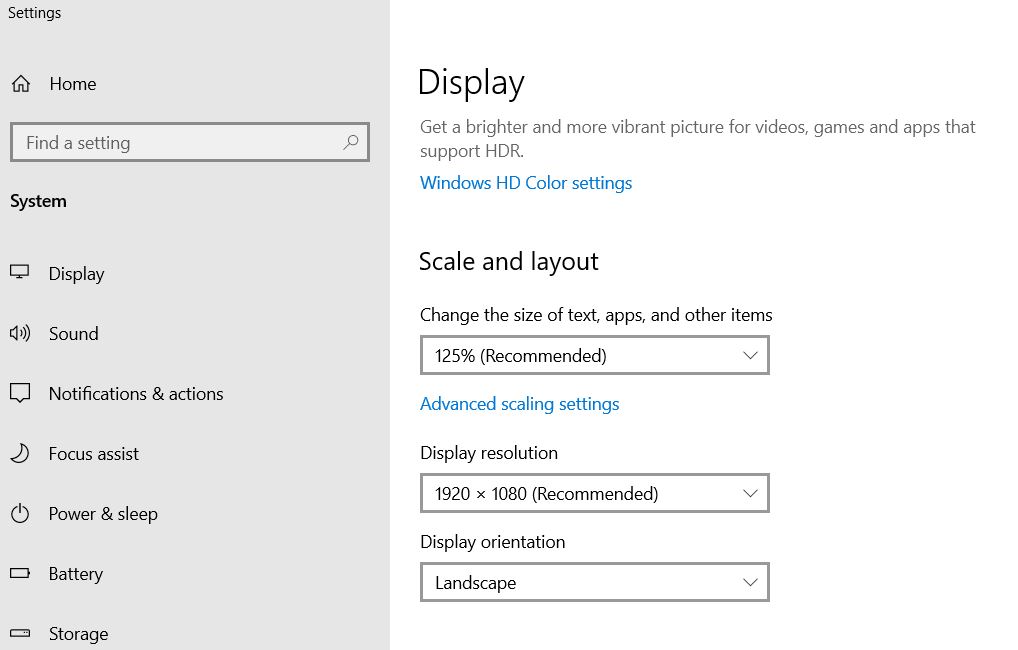Screen dimensions: 1018x650
Task: Open the 125% (Recommended) scale dropdown
Action: 595,355
